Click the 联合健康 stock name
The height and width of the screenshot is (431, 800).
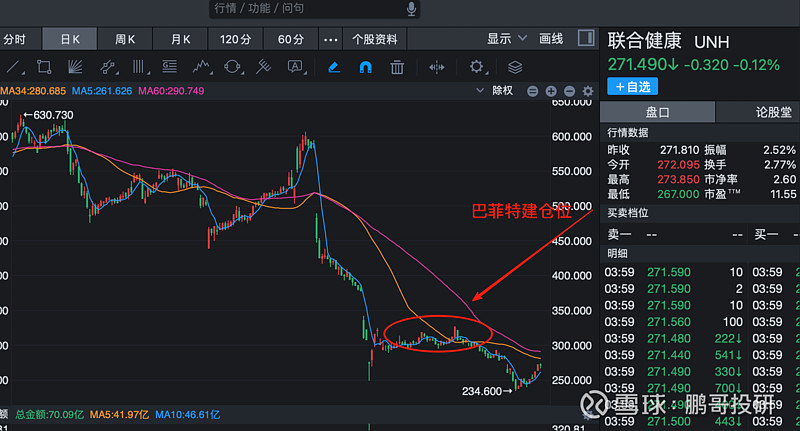click(644, 41)
